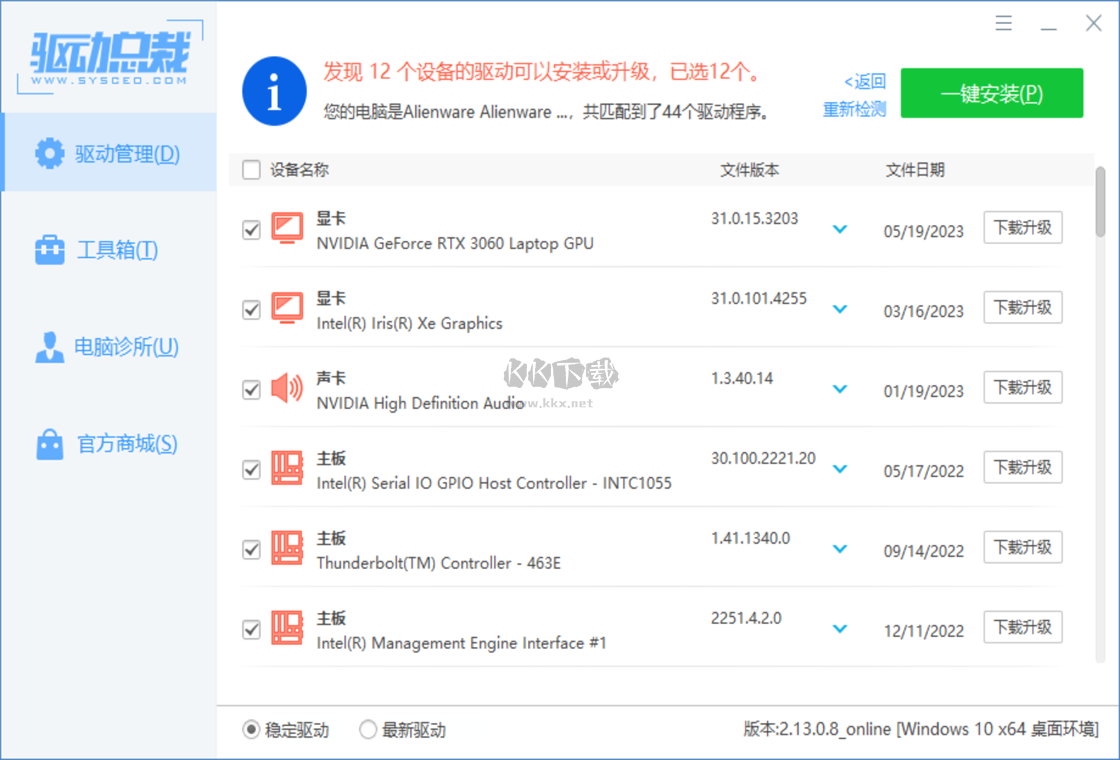Click the 驱动管理 gear icon in sidebar
The width and height of the screenshot is (1120, 760).
(x=50, y=153)
